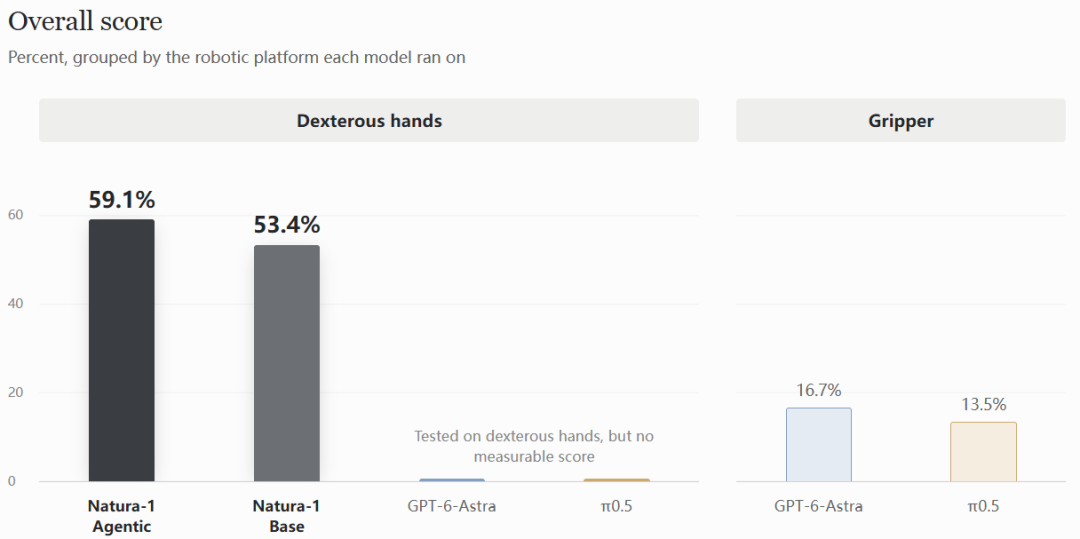Click the Natura-1 Base axis label
Image resolution: width=1080 pixels, height=539 pixels.
(x=287, y=516)
